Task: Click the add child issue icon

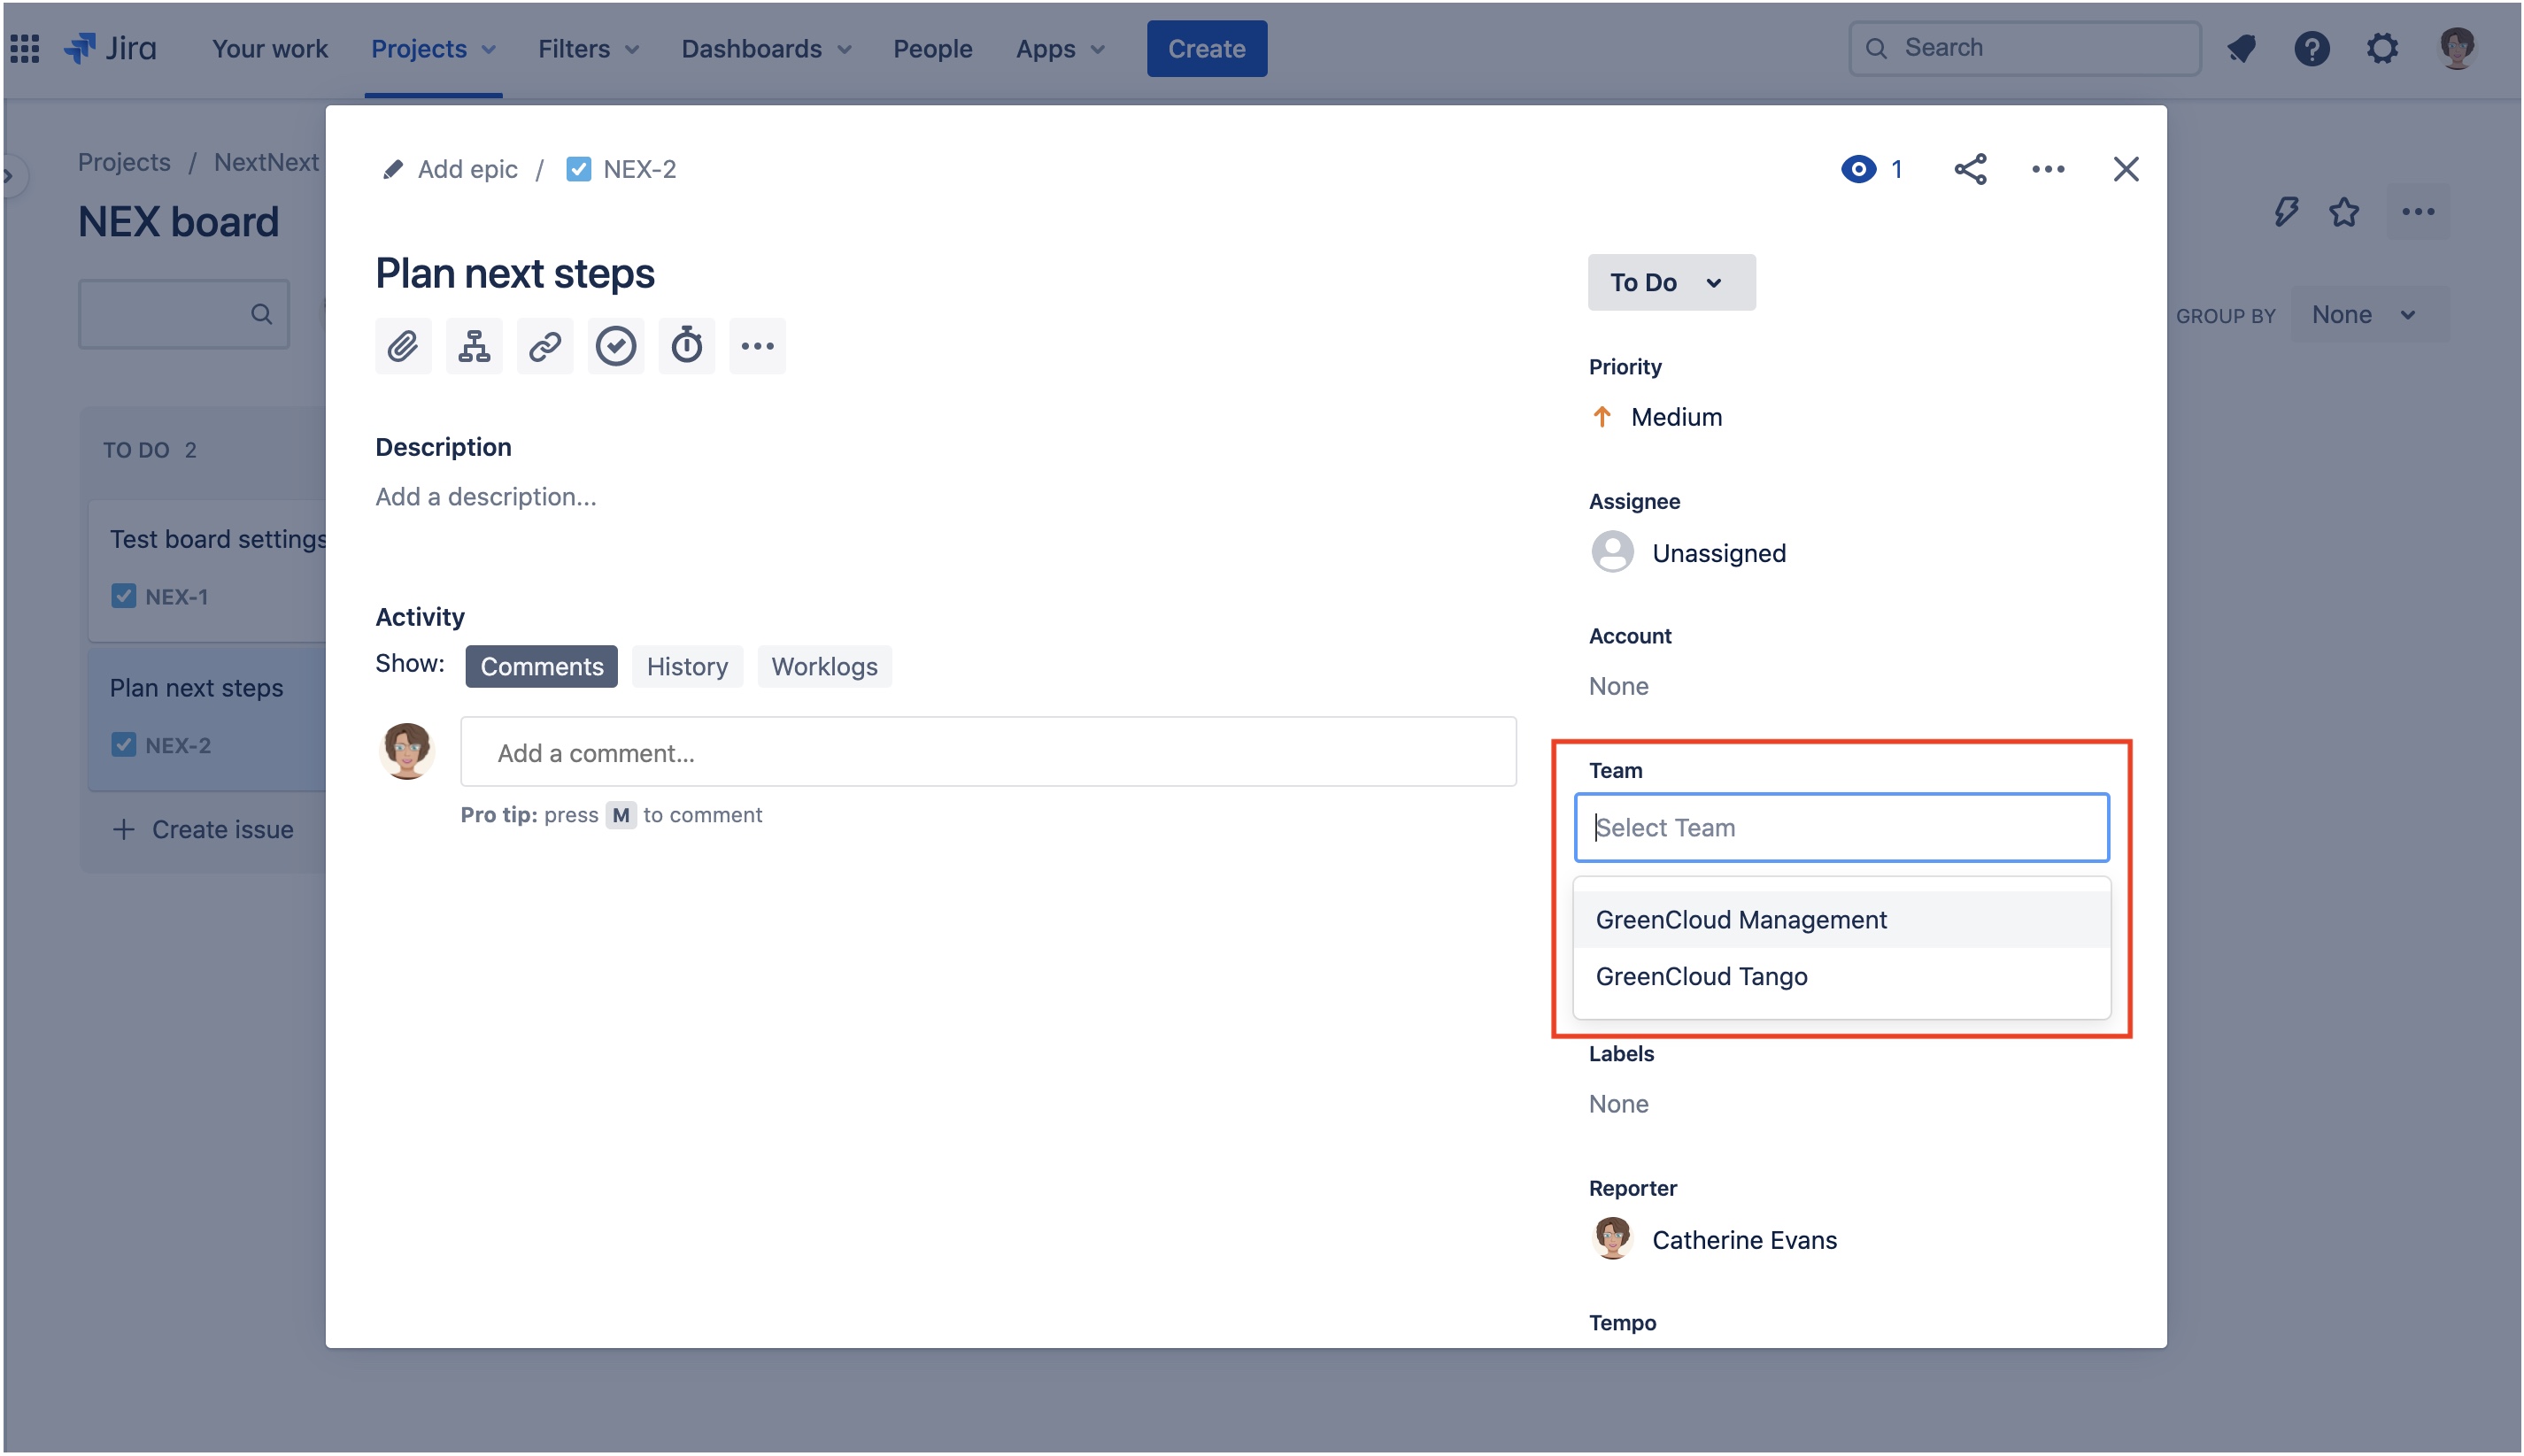Action: 474,346
